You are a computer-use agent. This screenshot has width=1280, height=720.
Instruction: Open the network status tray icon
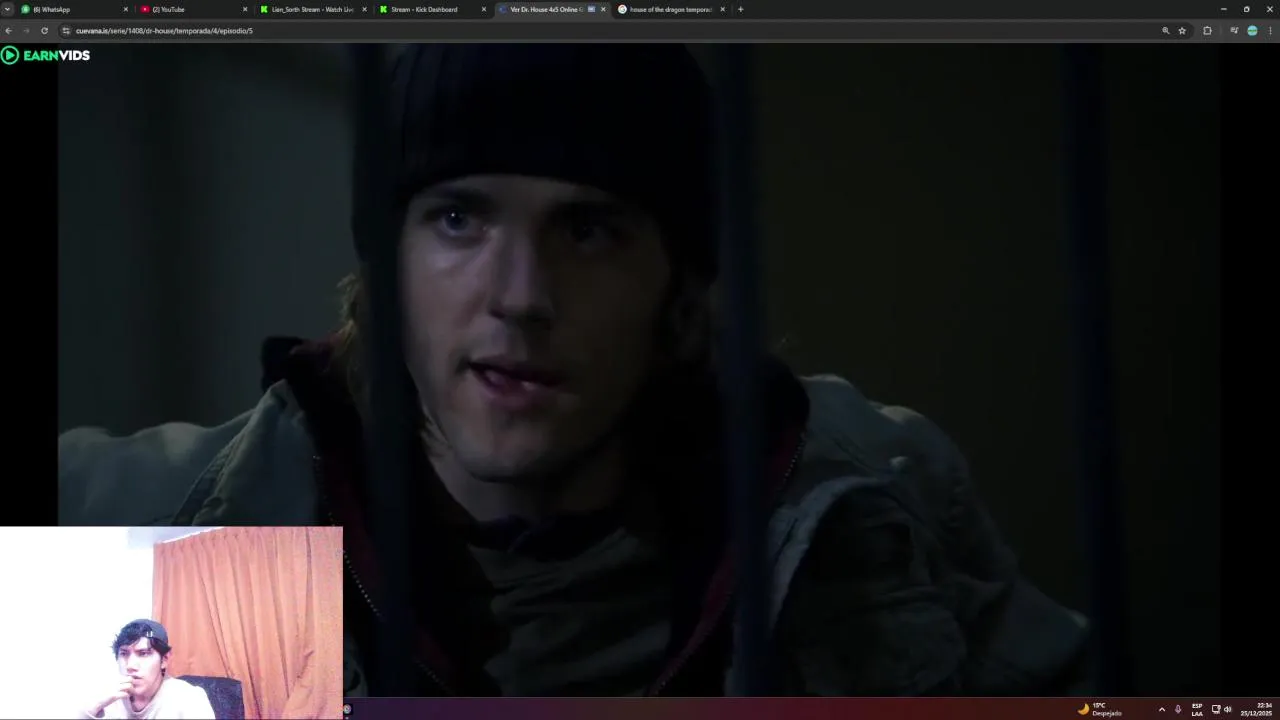click(1215, 709)
